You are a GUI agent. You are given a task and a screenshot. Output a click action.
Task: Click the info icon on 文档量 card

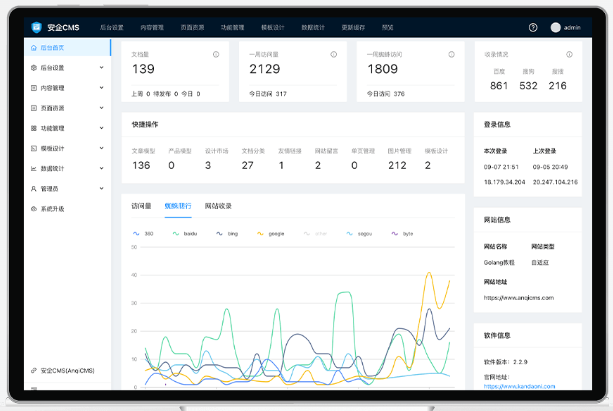click(216, 54)
